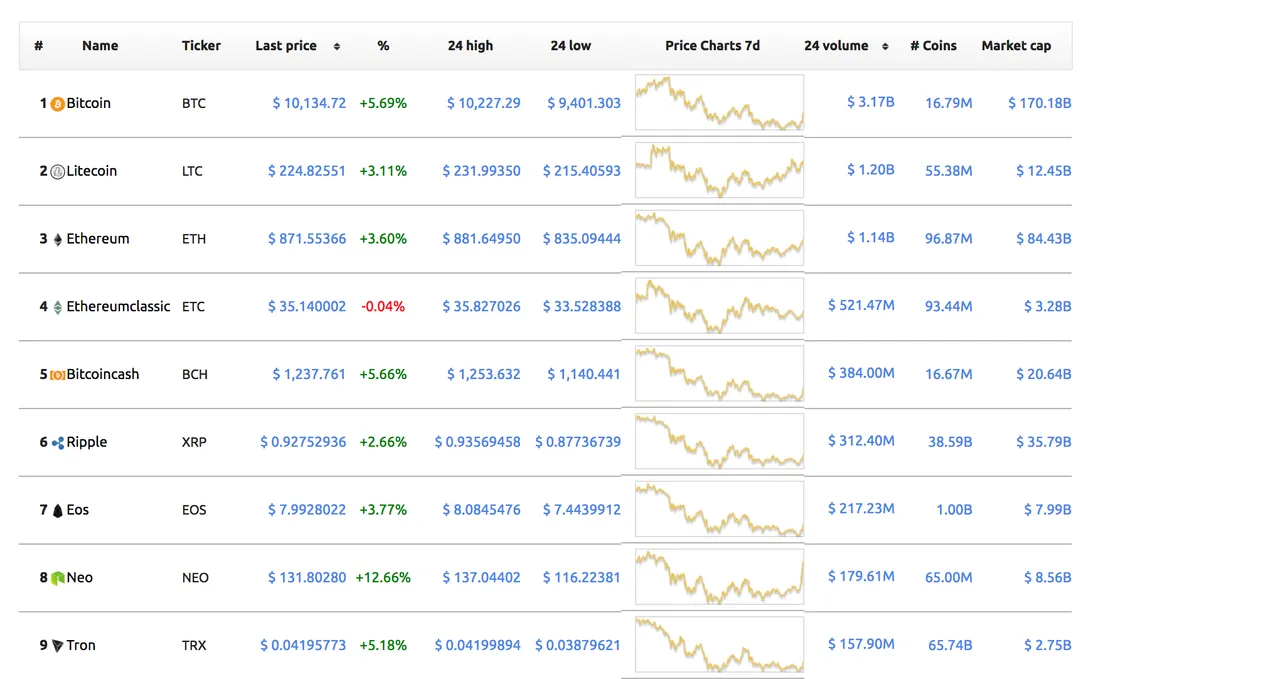This screenshot has width=1280, height=679.
Task: Click Bitcoin market cap $ 170.18B
Action: pos(1040,103)
